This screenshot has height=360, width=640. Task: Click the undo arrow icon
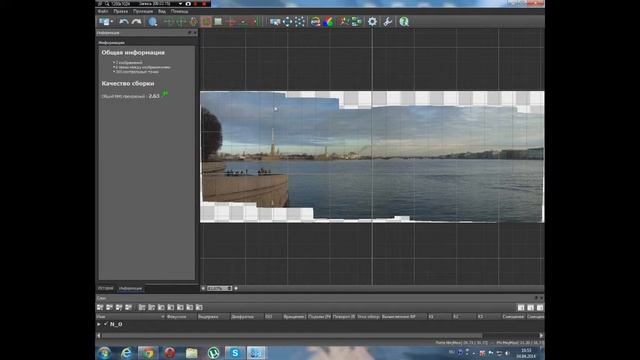[x=124, y=22]
